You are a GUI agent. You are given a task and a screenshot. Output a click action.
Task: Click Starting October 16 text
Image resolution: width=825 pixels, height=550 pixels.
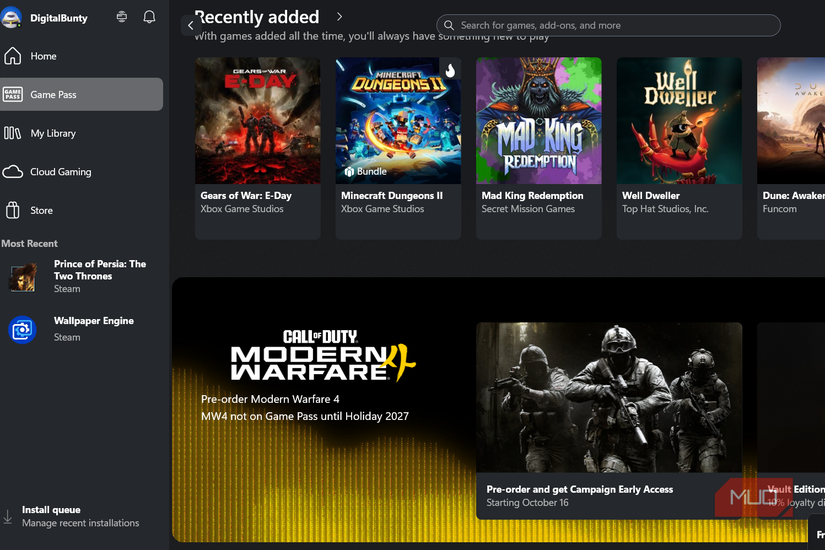point(527,503)
